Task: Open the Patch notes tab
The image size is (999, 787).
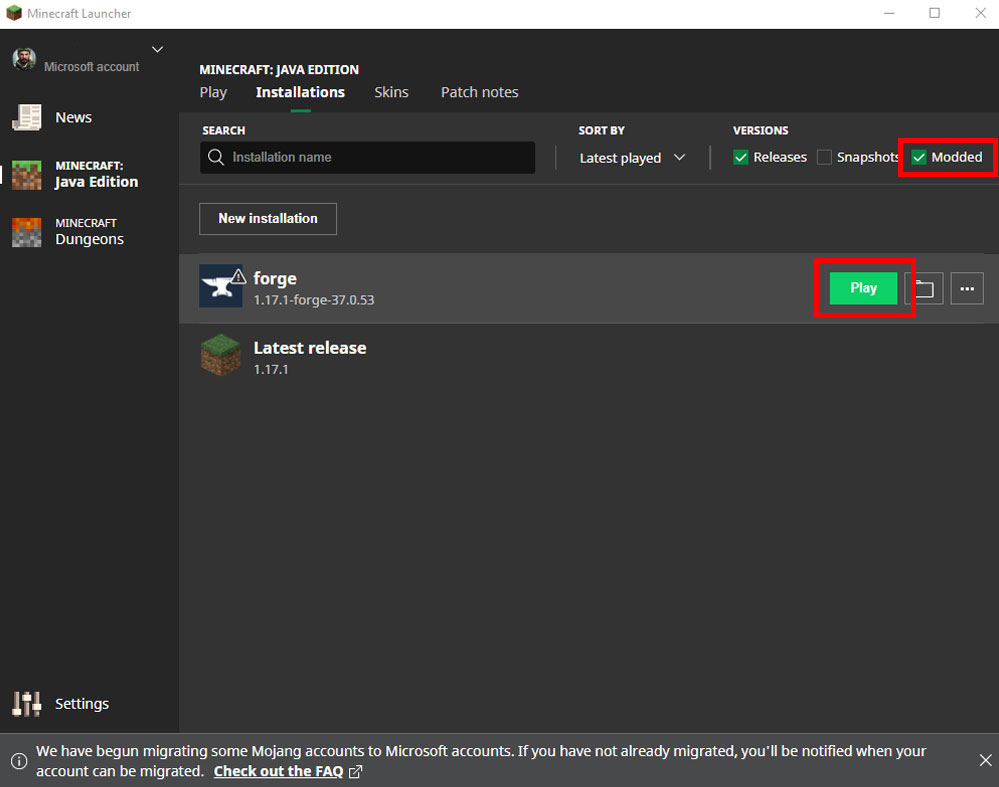Action: click(x=479, y=92)
